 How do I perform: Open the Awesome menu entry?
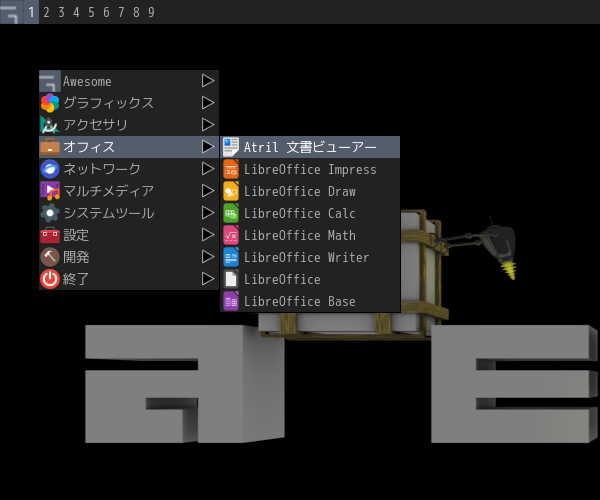129,81
